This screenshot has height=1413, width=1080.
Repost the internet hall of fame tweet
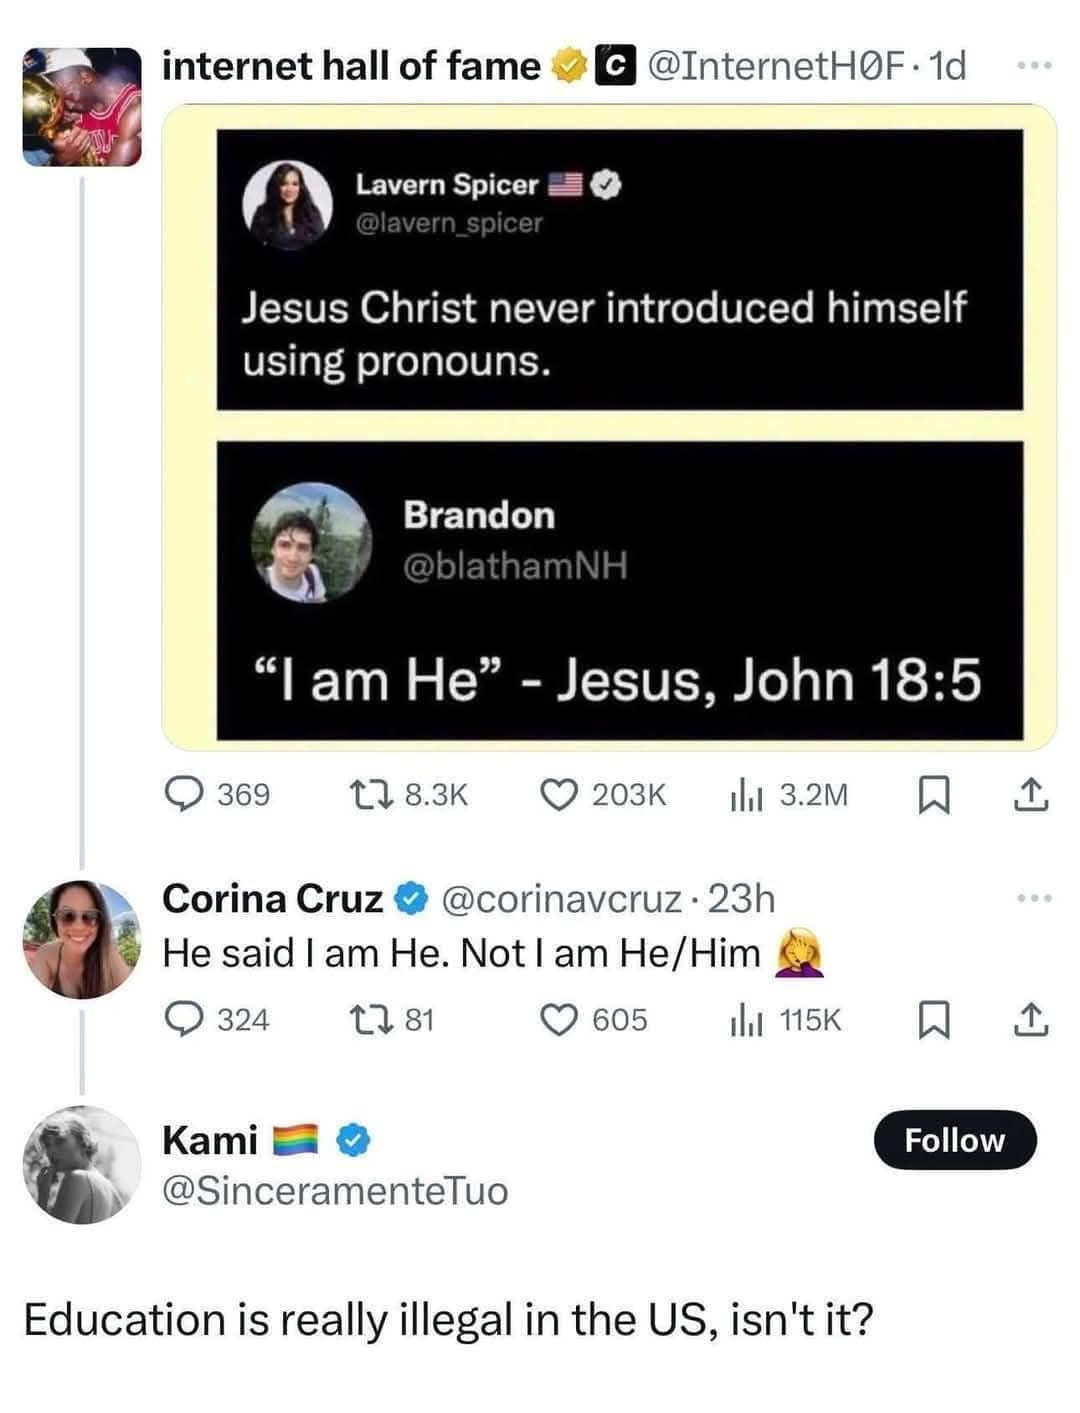click(x=360, y=794)
